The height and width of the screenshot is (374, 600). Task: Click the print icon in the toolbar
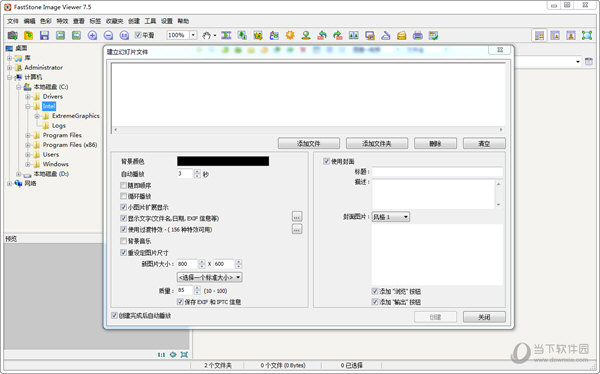pos(417,36)
